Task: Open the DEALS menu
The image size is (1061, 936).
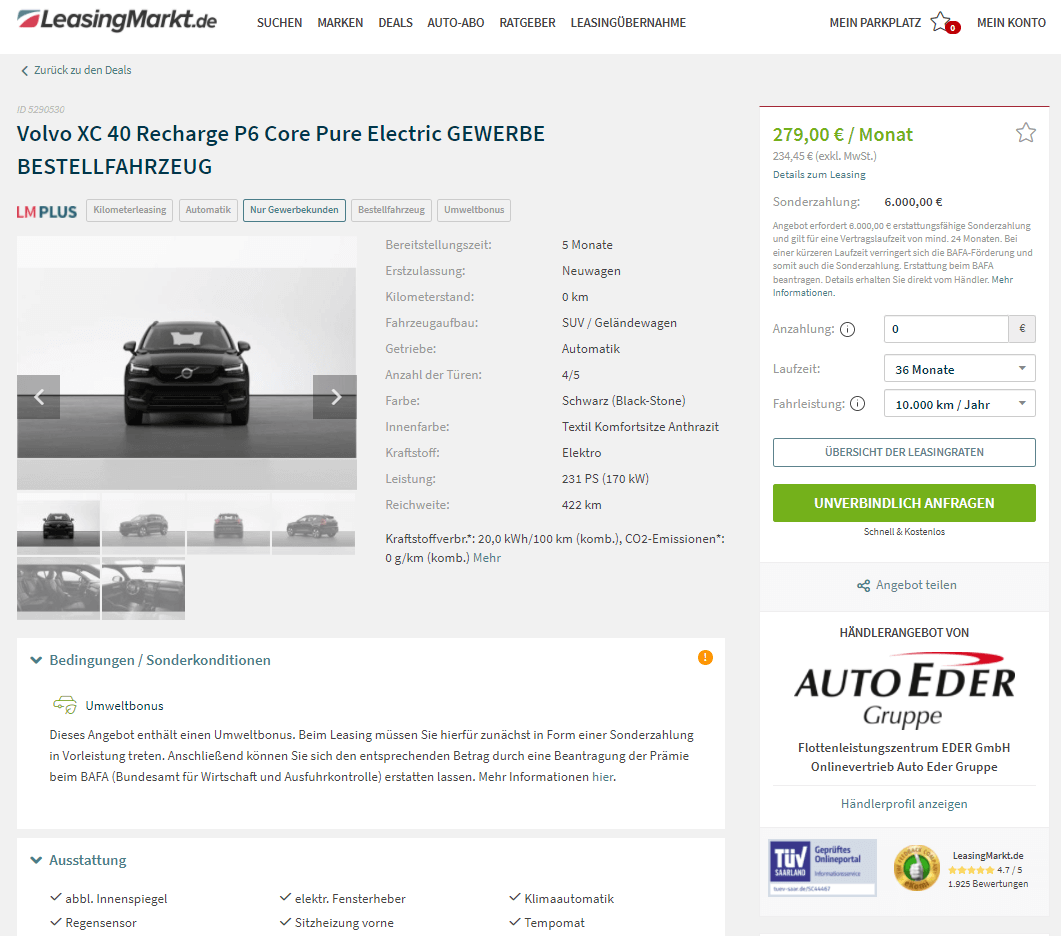Action: coord(395,23)
